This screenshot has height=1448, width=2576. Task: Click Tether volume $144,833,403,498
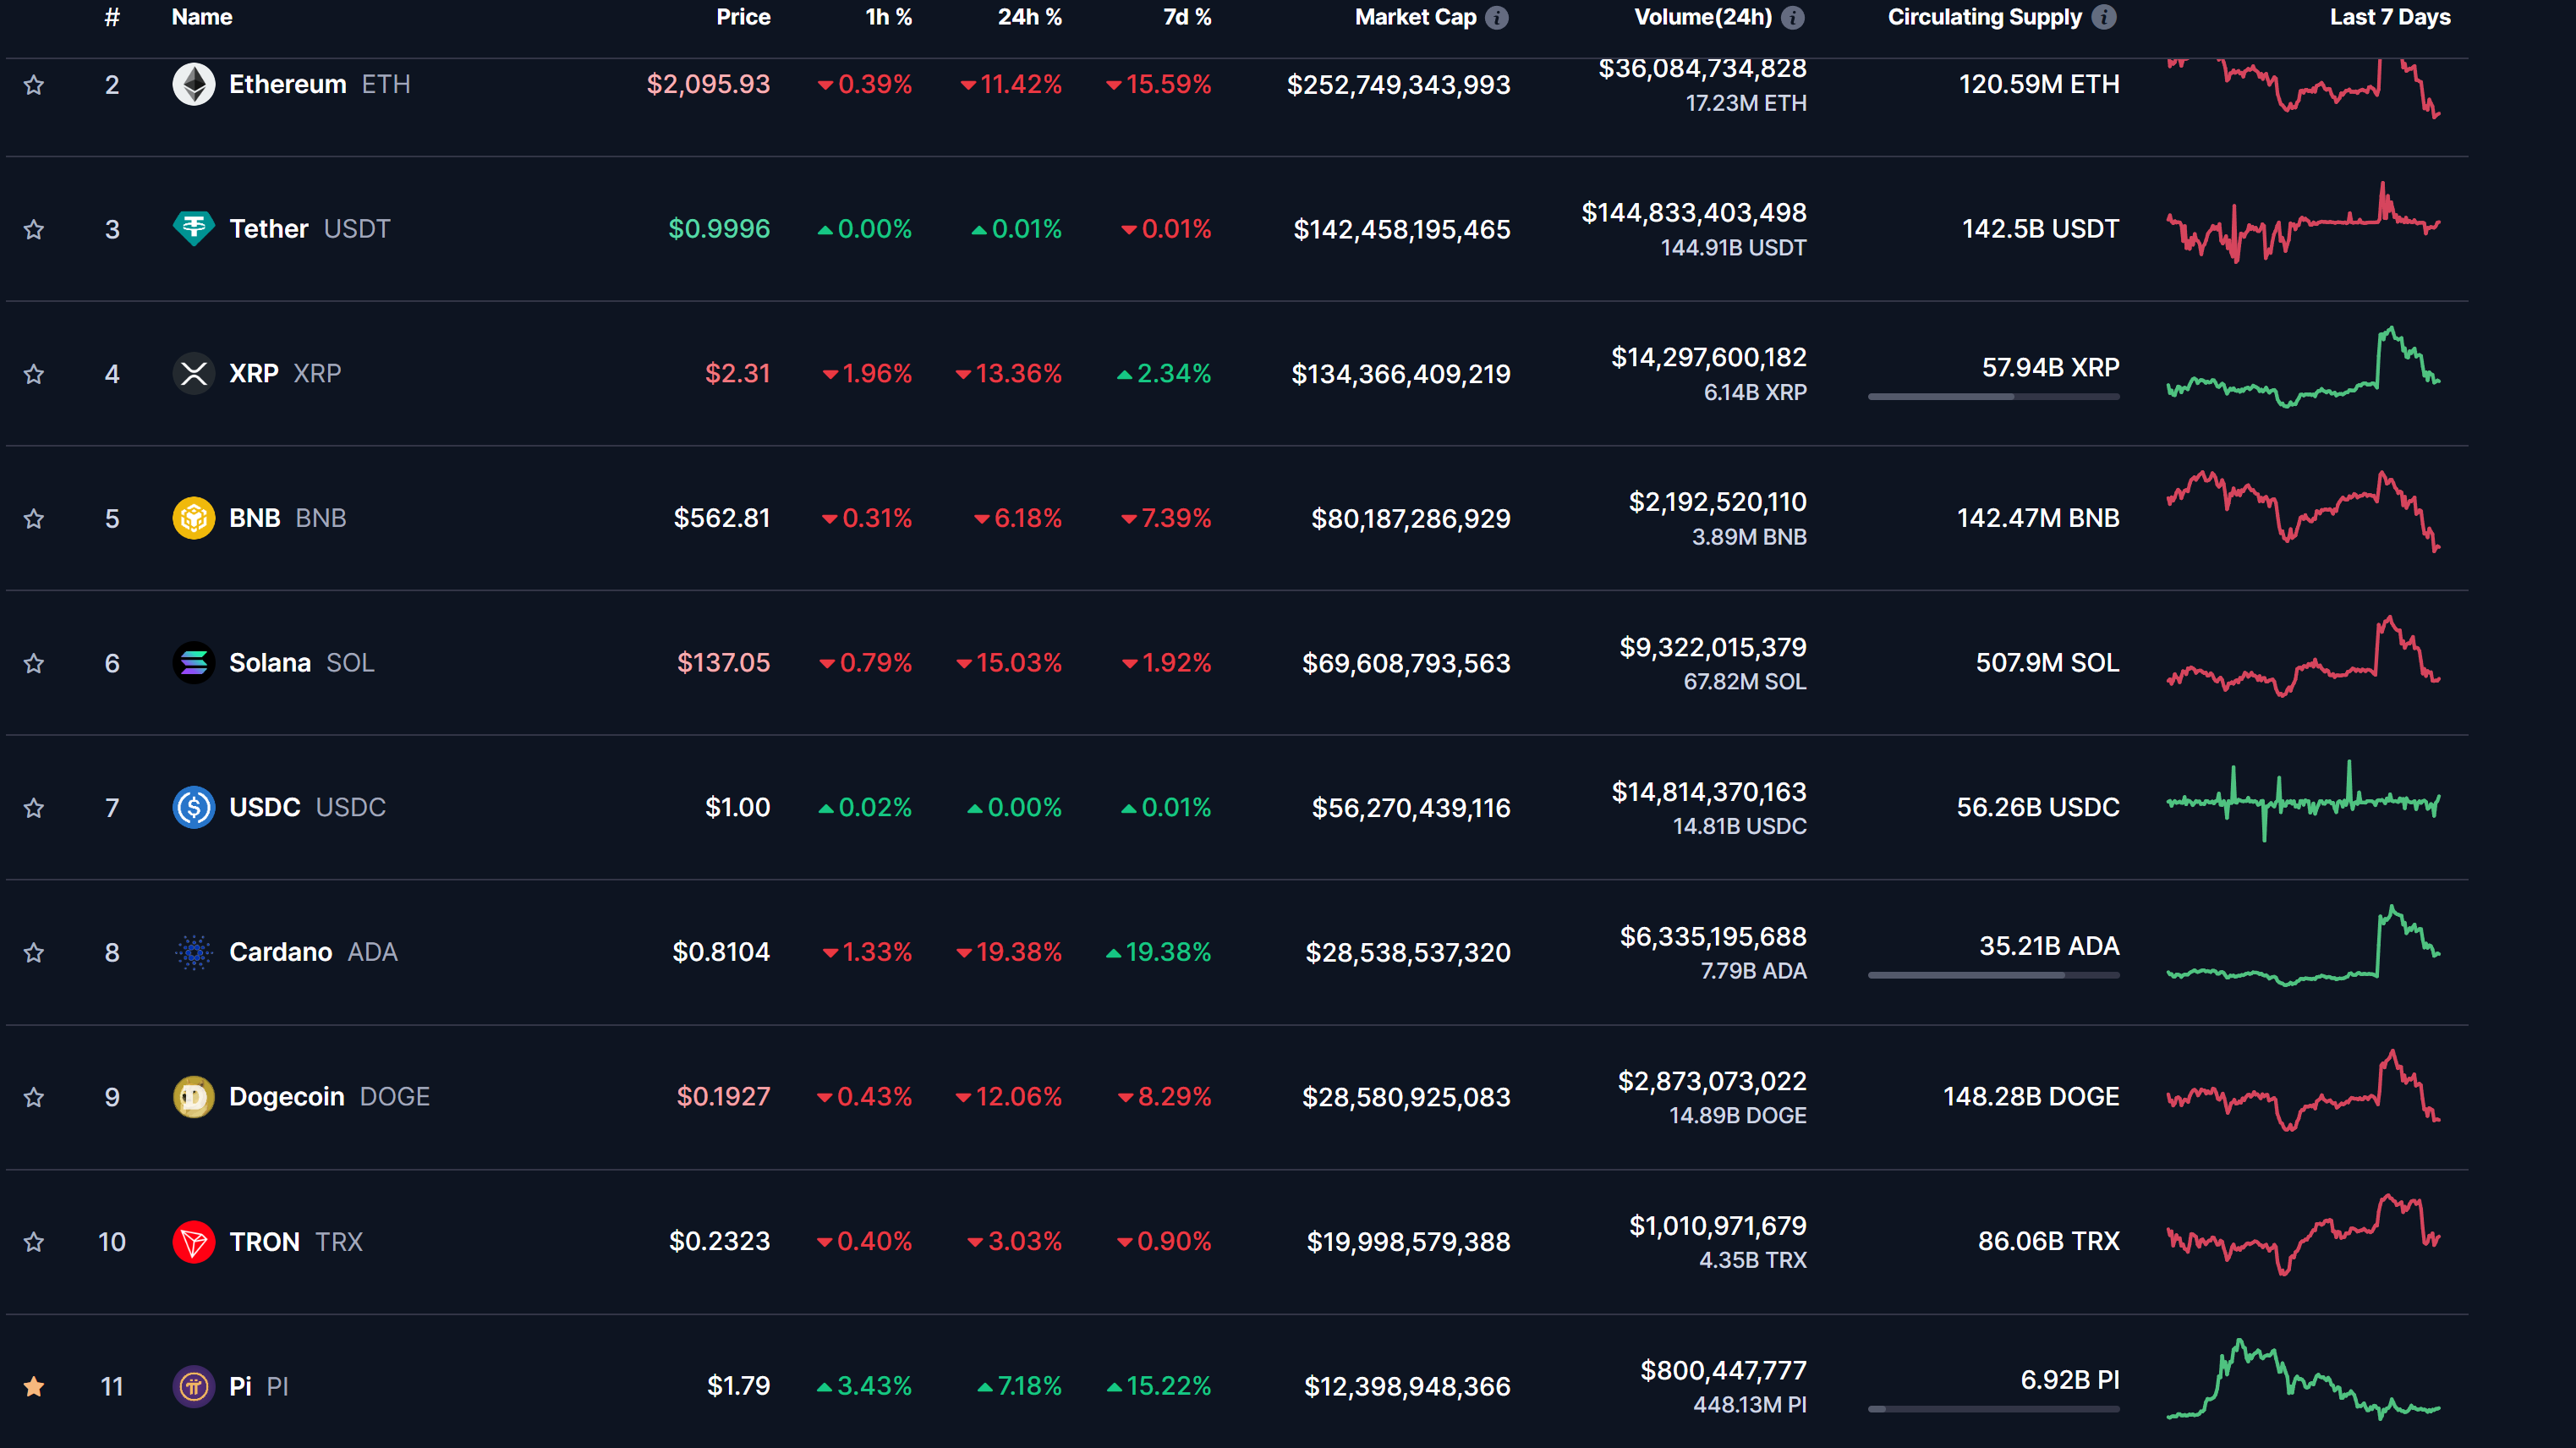tap(1694, 213)
